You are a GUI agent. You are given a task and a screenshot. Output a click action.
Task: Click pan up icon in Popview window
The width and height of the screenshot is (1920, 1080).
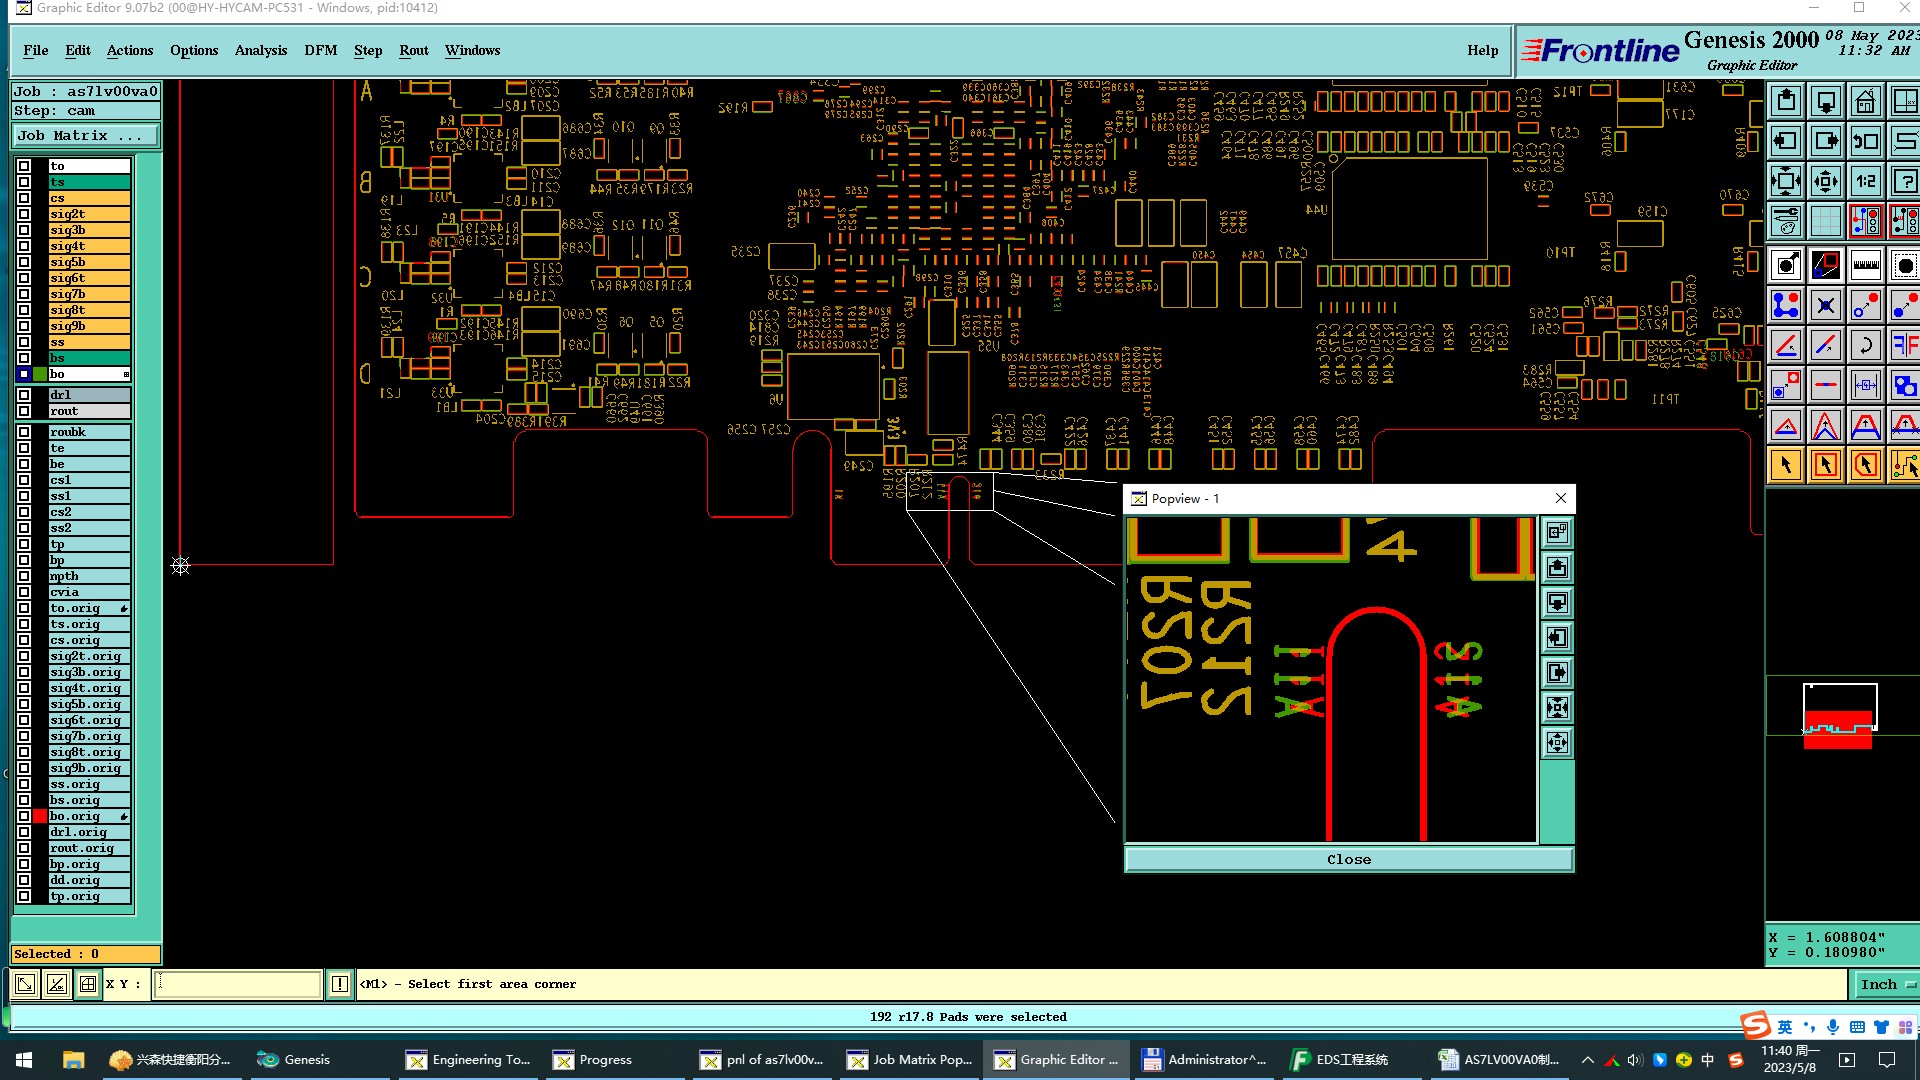[1557, 568]
